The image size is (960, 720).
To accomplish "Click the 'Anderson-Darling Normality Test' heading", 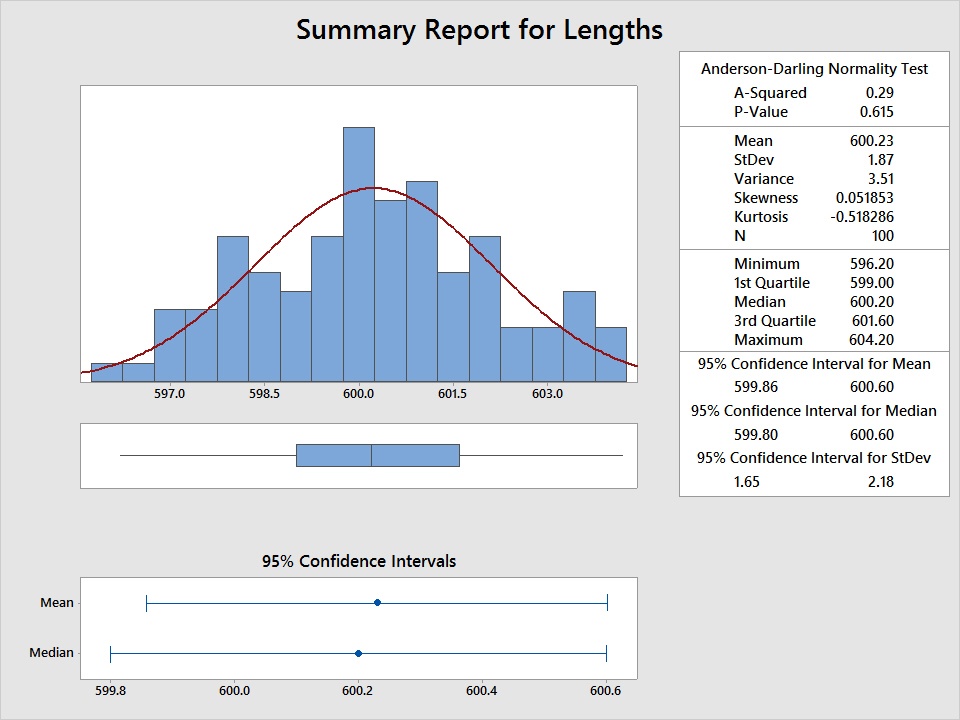I will pos(814,69).
